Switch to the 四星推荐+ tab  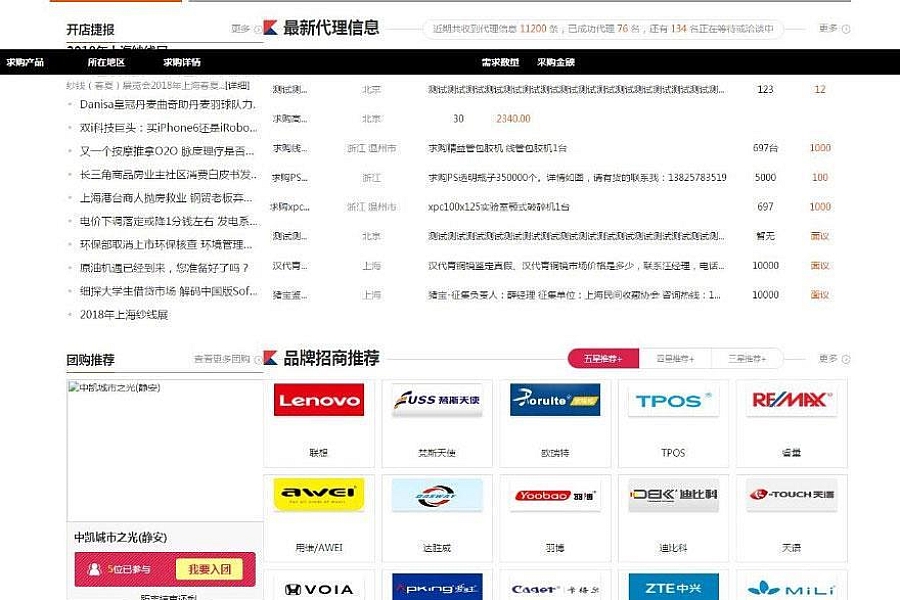[x=675, y=359]
